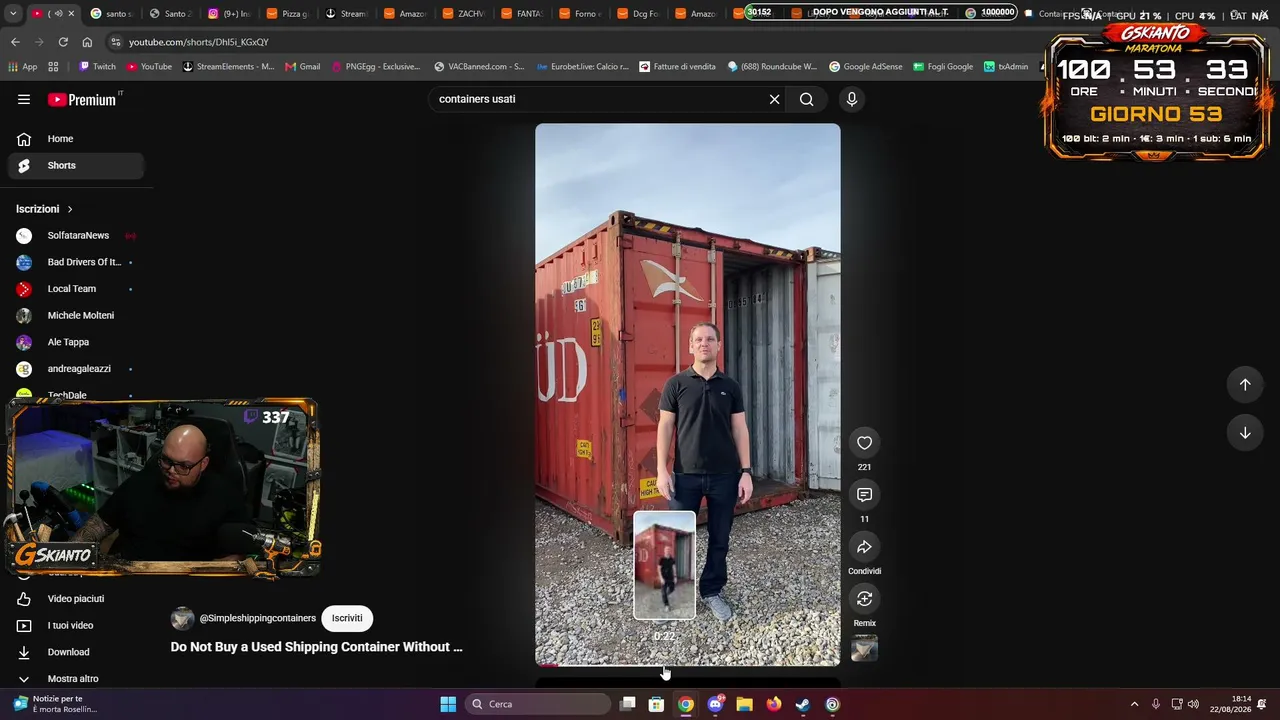Show hidden system tray icons
The height and width of the screenshot is (720, 1280).
point(1134,704)
